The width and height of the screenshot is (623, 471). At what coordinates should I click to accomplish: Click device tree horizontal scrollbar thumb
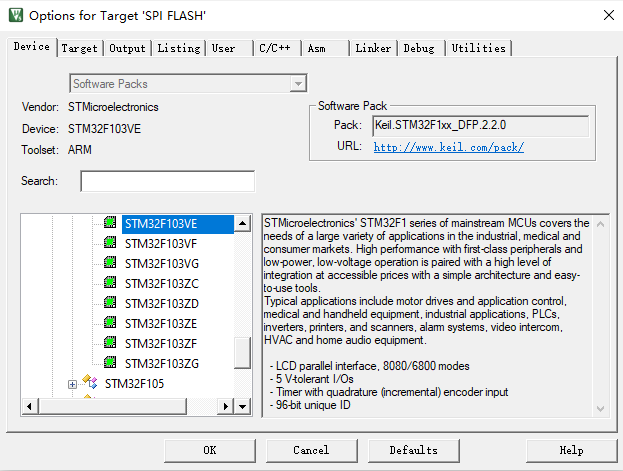pyautogui.click(x=112, y=407)
